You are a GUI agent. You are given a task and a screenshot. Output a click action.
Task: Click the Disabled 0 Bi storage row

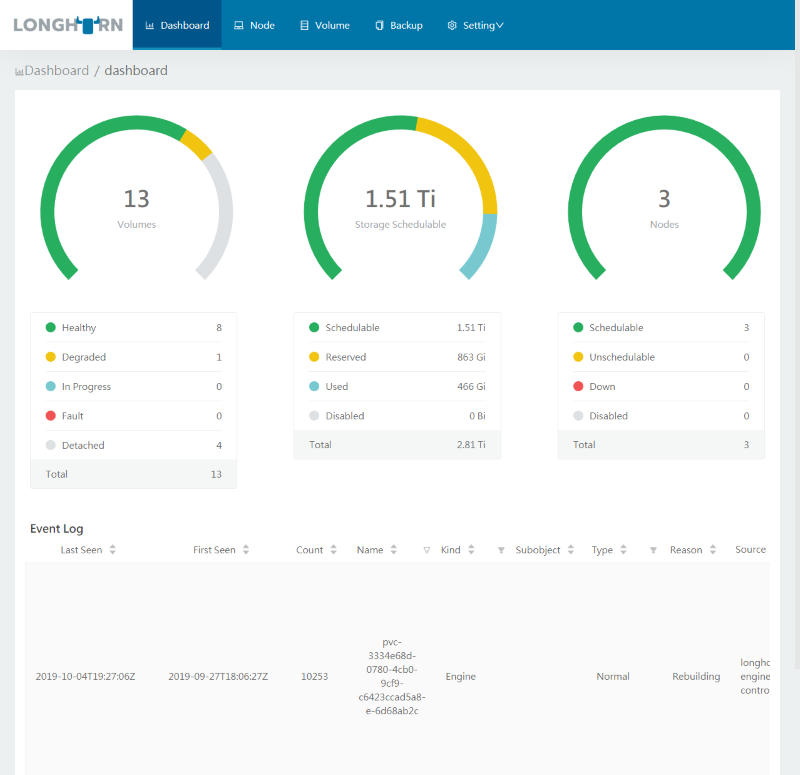point(397,416)
